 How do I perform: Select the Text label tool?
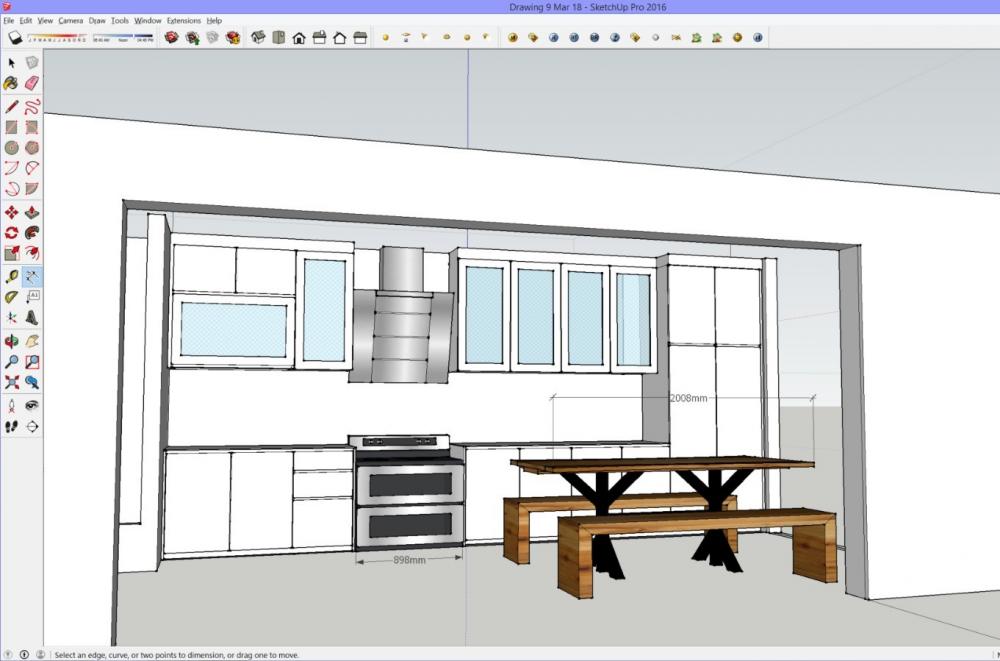[x=32, y=297]
